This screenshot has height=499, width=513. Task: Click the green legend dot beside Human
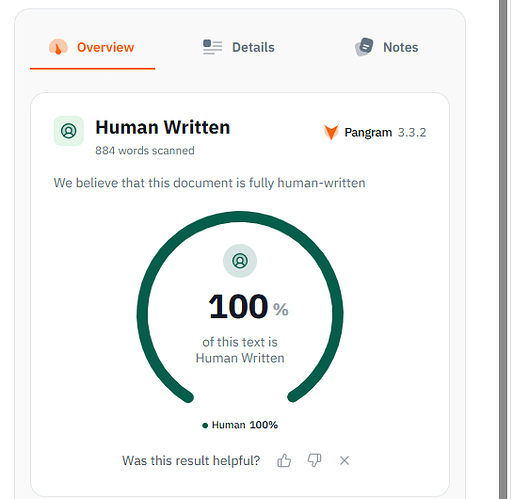click(x=205, y=425)
